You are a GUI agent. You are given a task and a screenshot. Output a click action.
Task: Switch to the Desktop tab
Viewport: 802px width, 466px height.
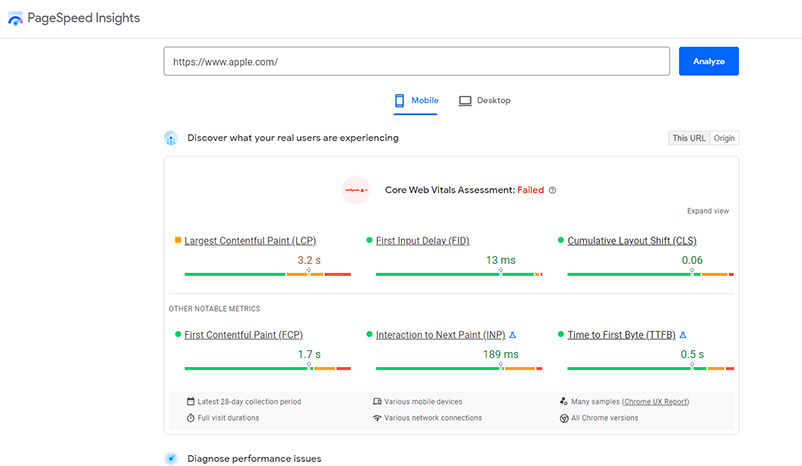(x=484, y=101)
